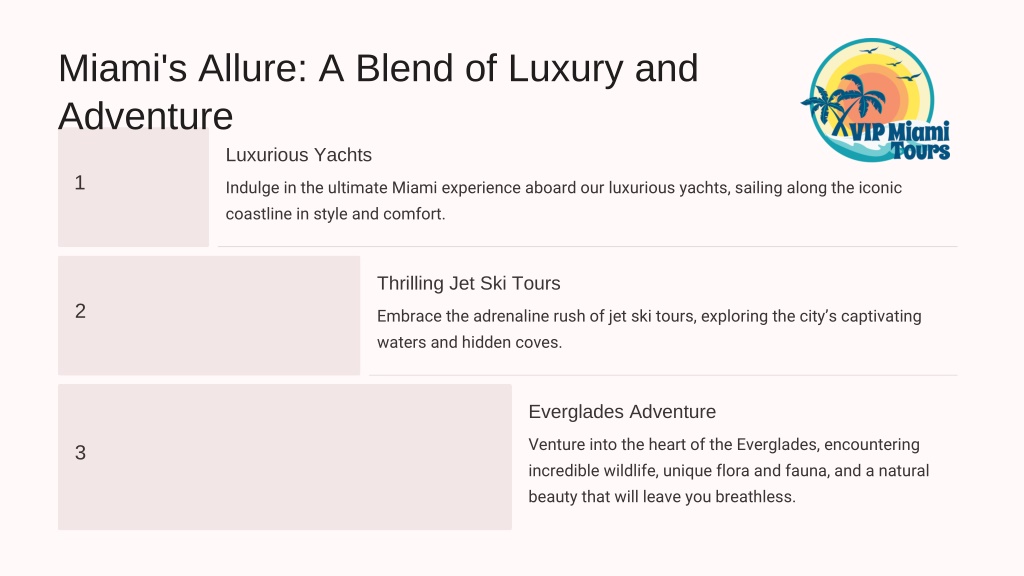The height and width of the screenshot is (576, 1024).
Task: Select the number 2 block
Action: [209, 315]
